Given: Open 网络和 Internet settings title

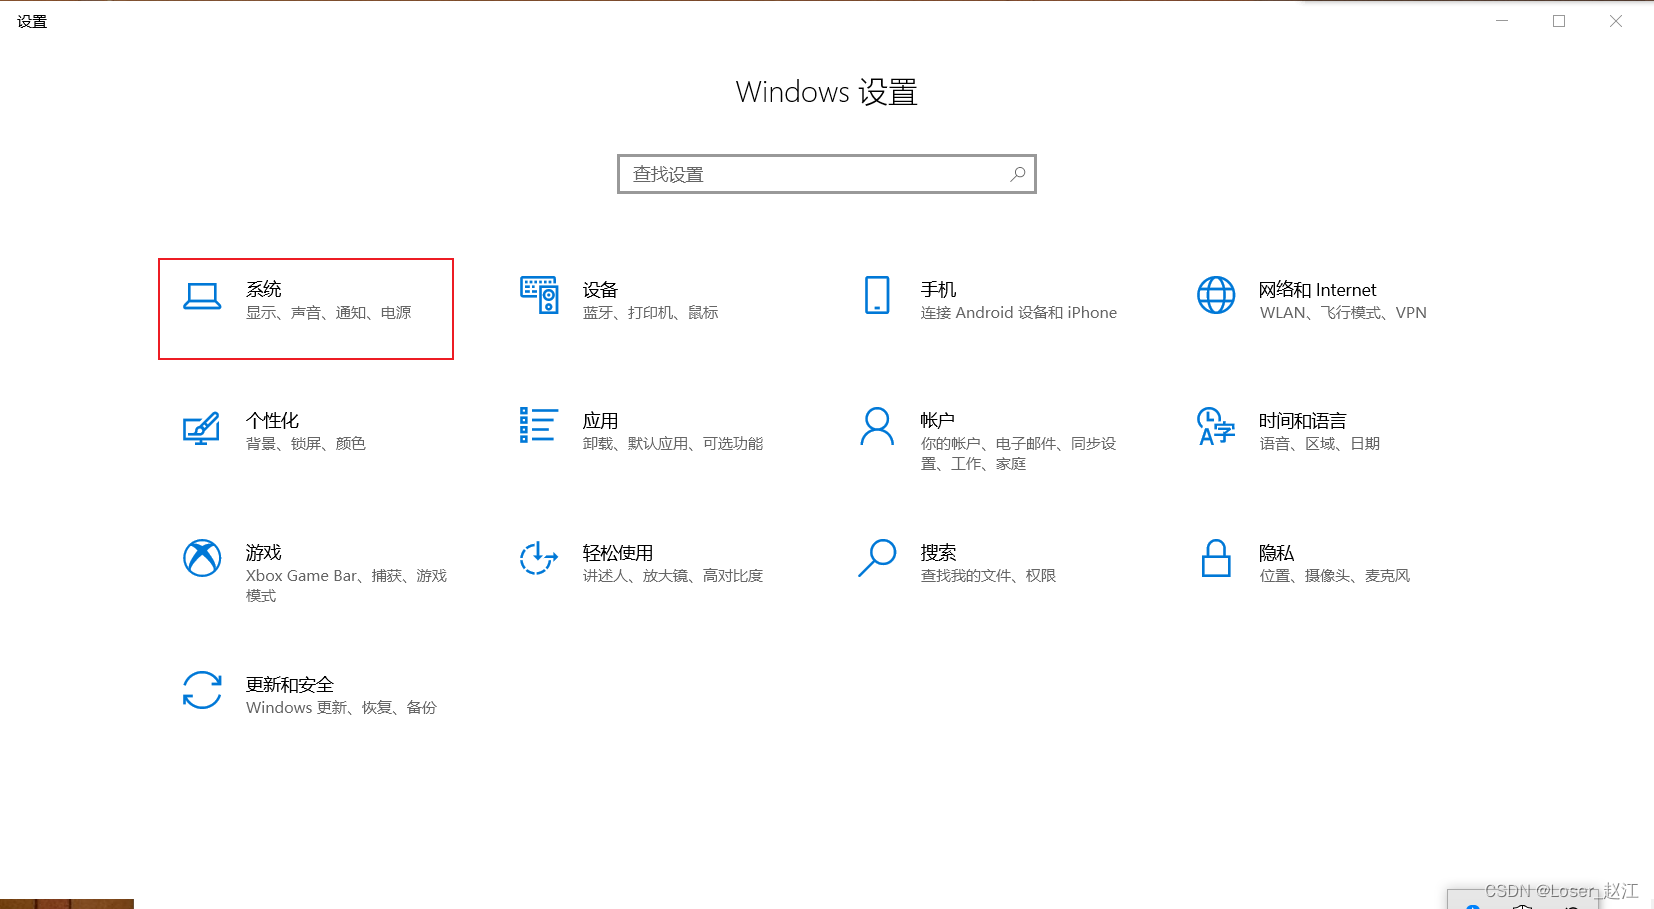Looking at the screenshot, I should coord(1317,290).
